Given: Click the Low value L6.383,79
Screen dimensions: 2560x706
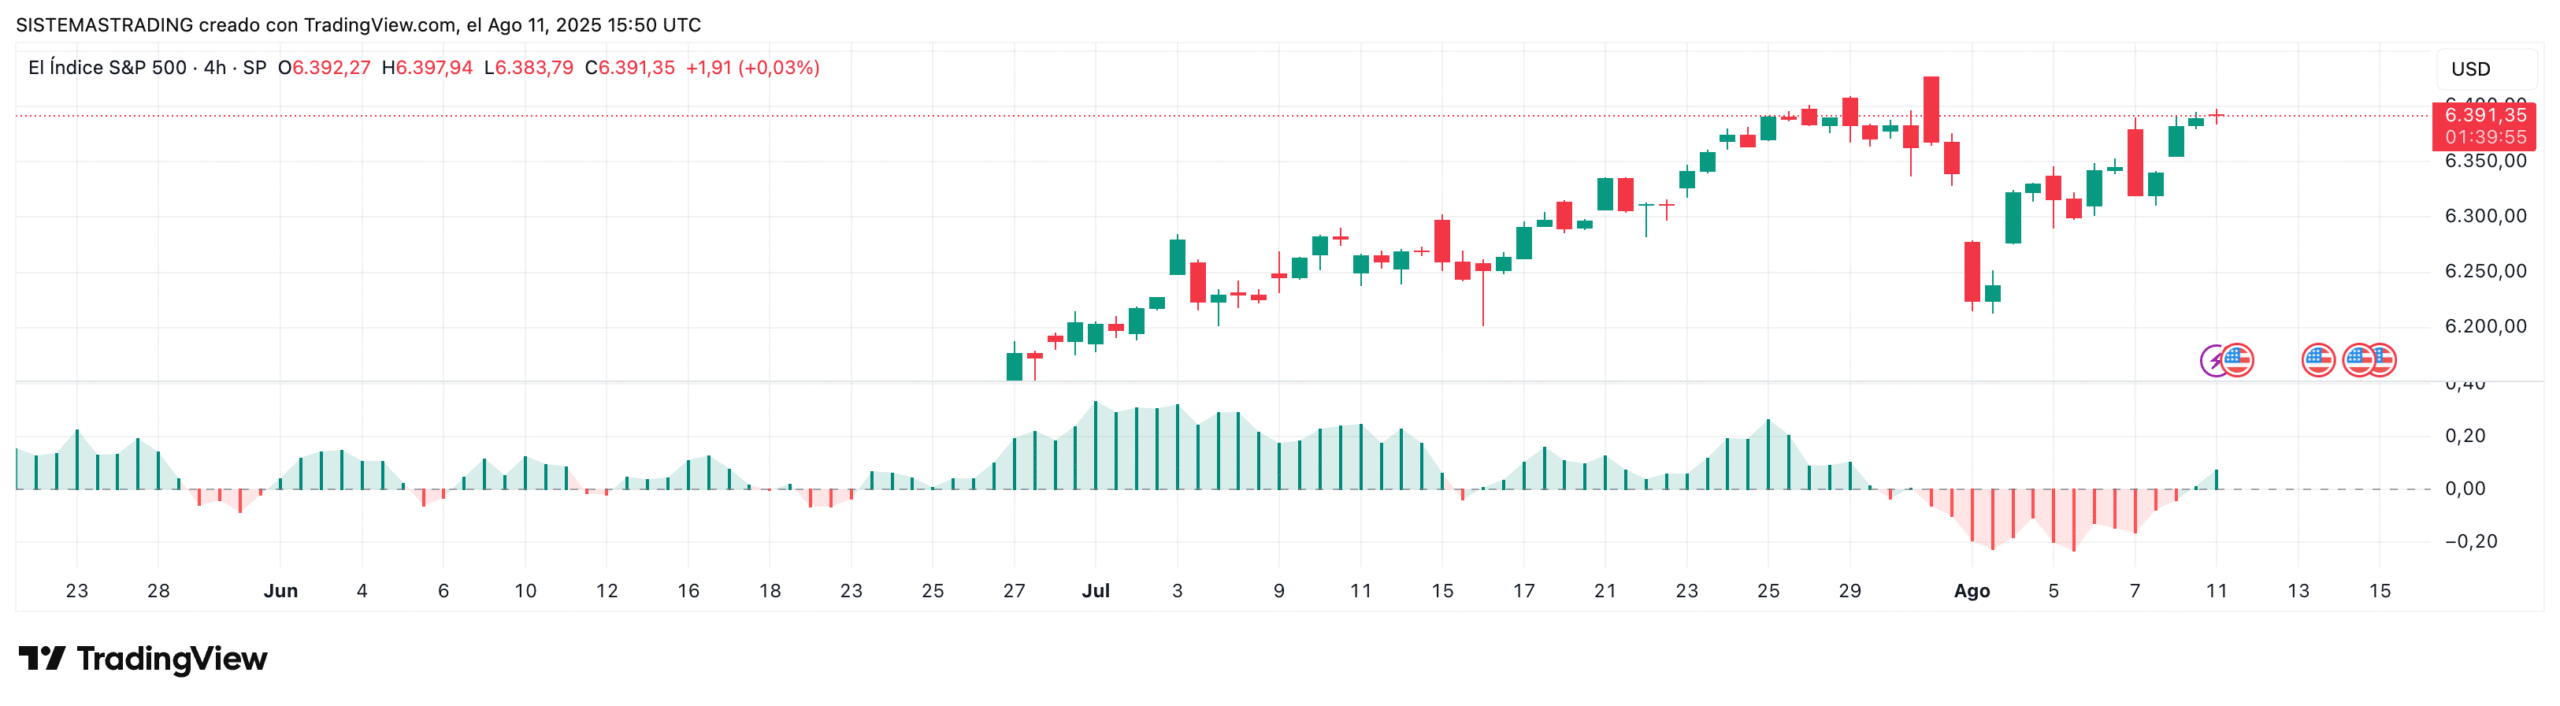Looking at the screenshot, I should click(x=528, y=68).
